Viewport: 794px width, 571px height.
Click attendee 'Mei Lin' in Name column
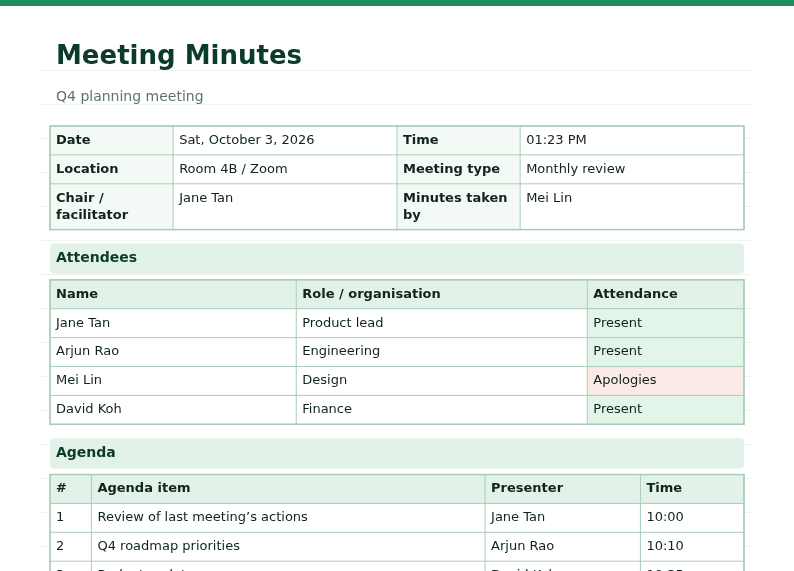[x=173, y=381]
